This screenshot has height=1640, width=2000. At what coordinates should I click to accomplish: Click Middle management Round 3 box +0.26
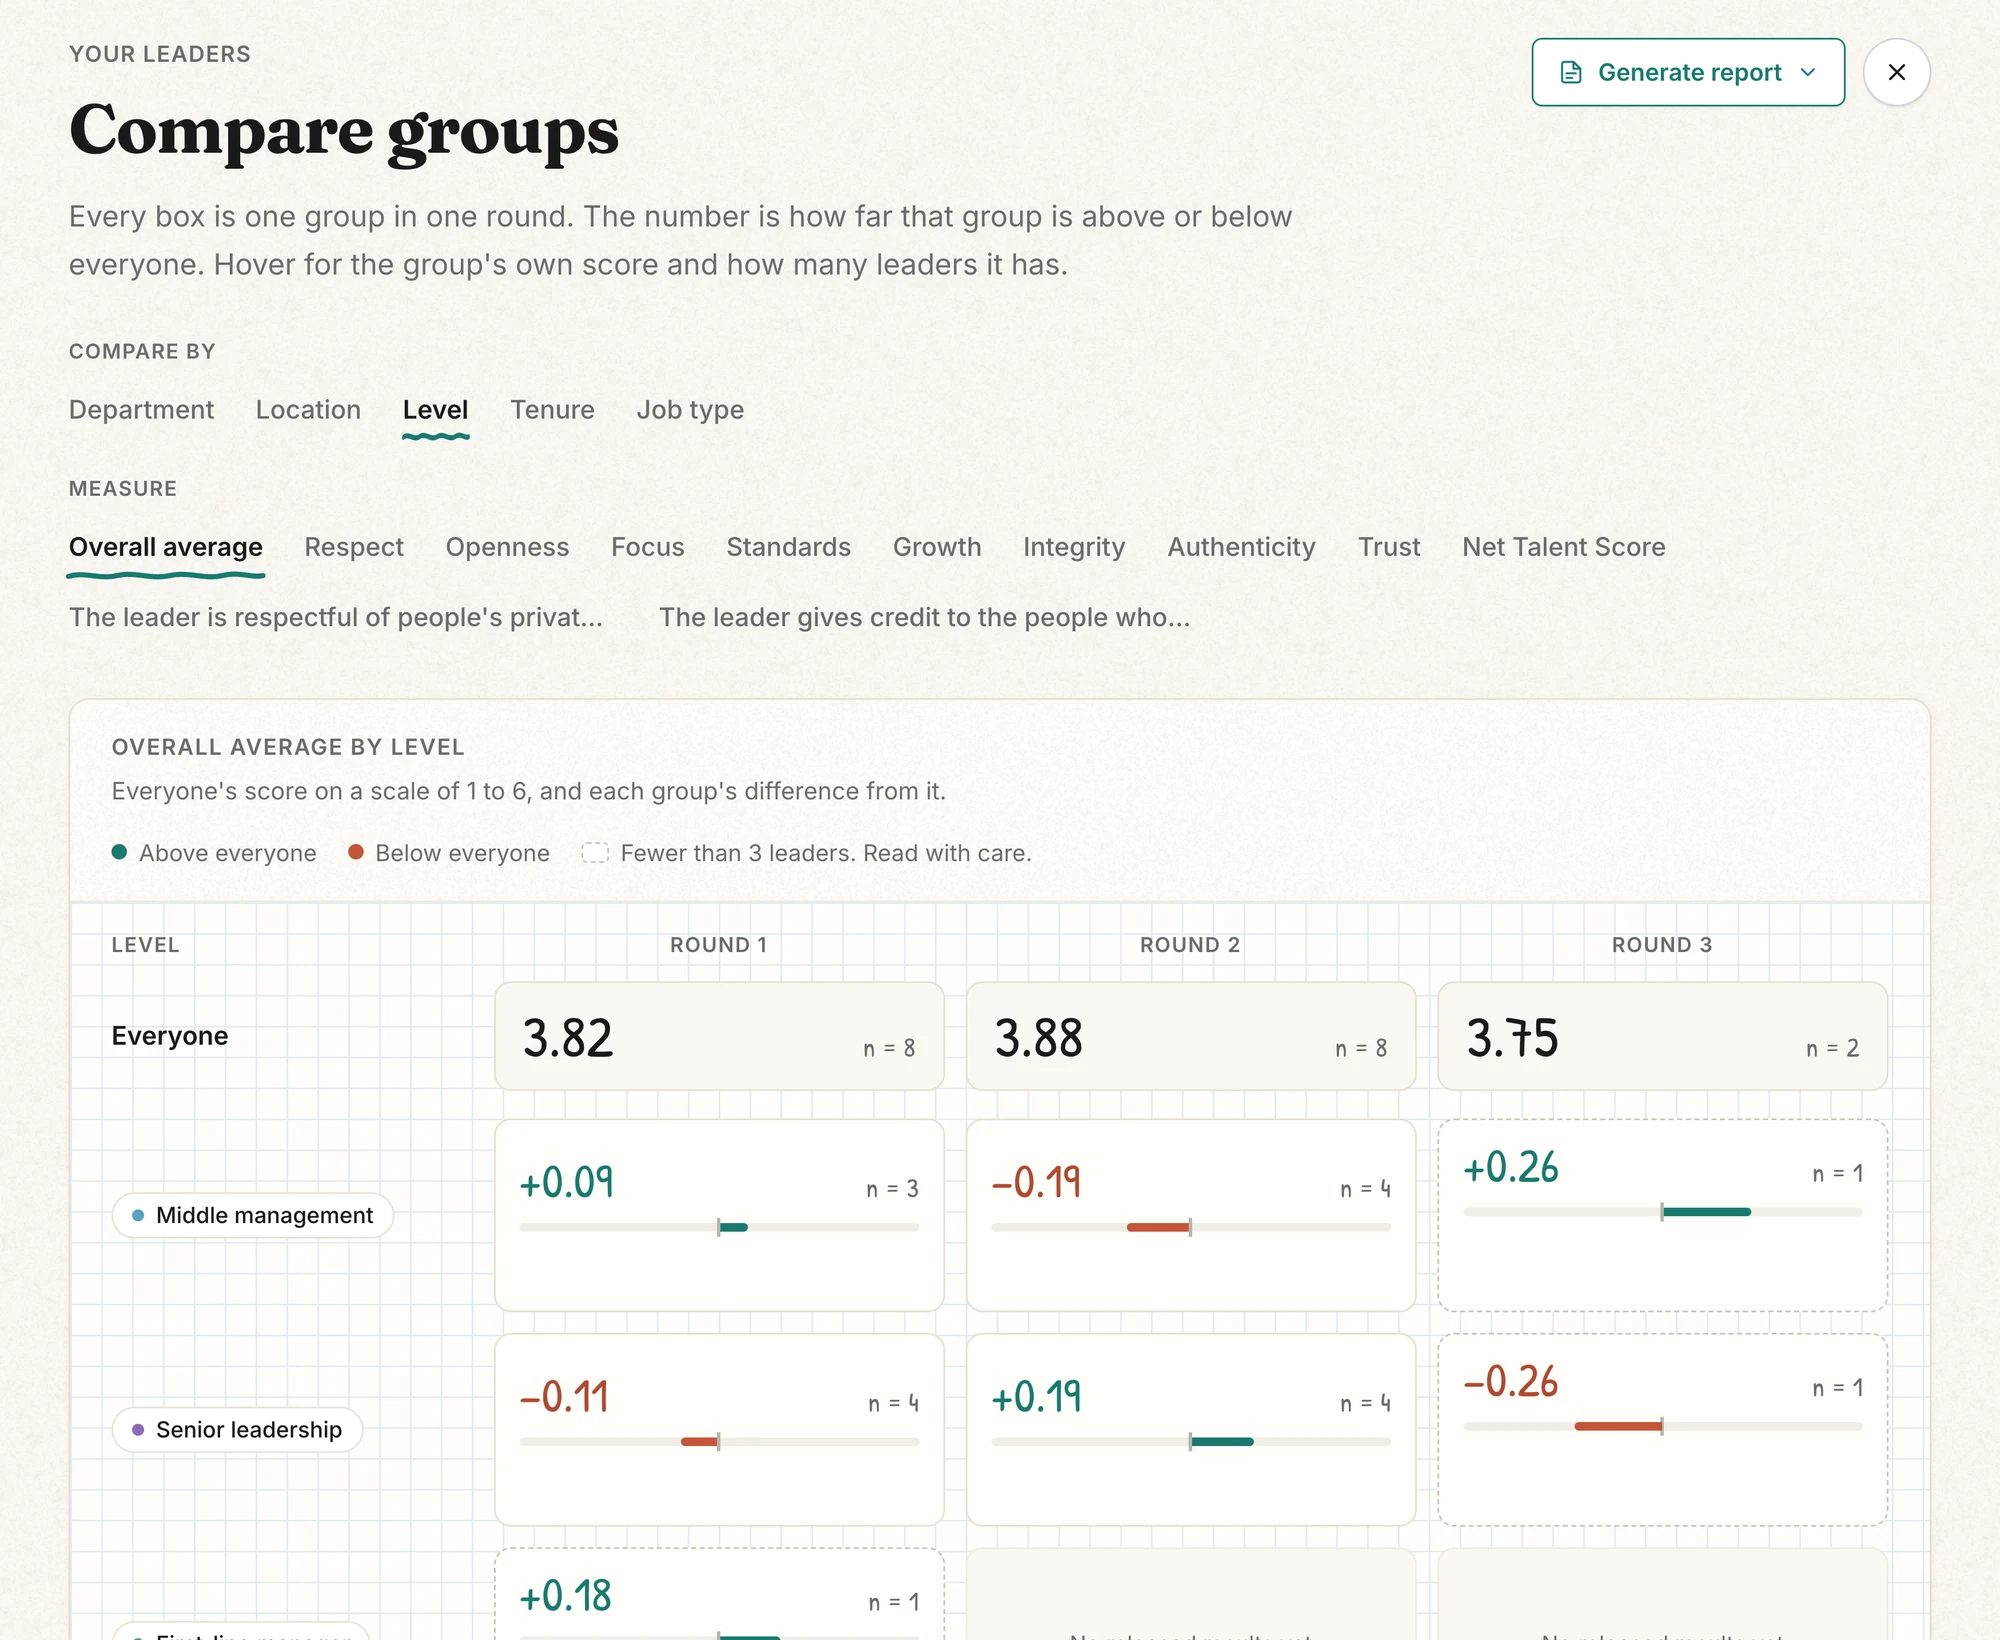[1662, 1215]
